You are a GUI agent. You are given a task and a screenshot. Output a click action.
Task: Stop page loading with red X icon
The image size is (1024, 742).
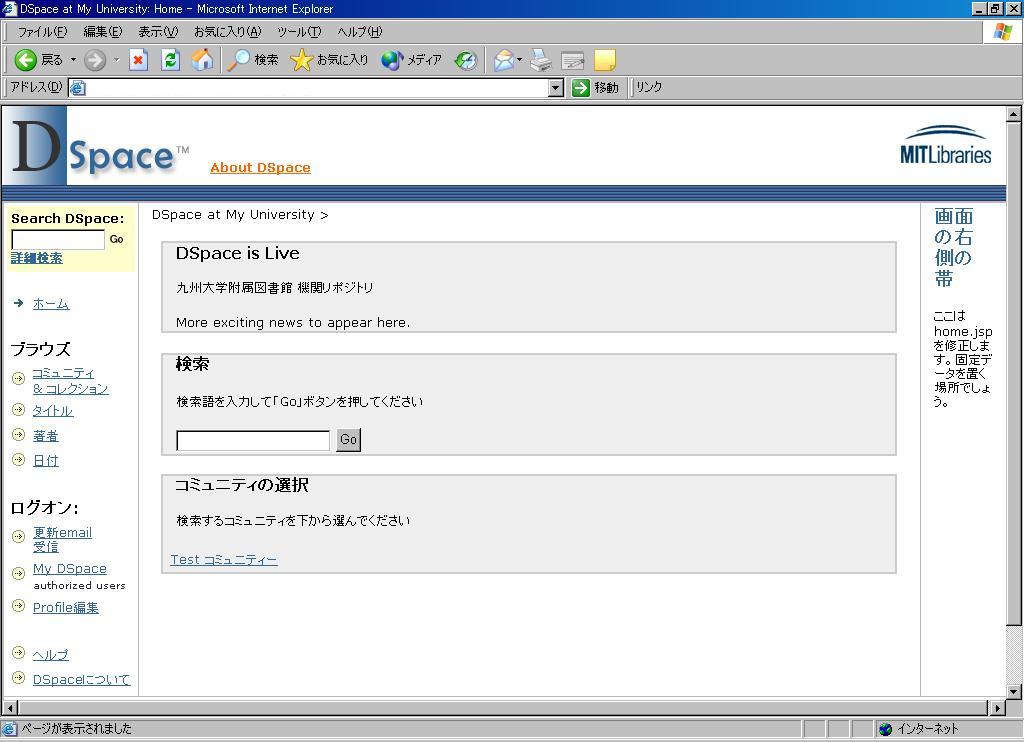pyautogui.click(x=138, y=60)
